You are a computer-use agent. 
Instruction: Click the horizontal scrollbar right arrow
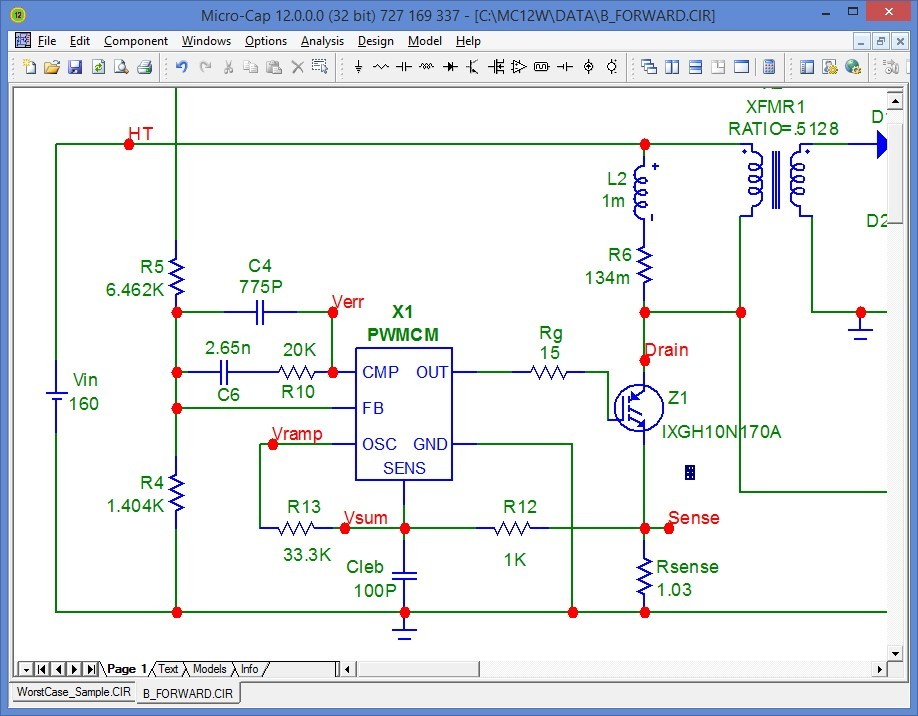coord(880,669)
